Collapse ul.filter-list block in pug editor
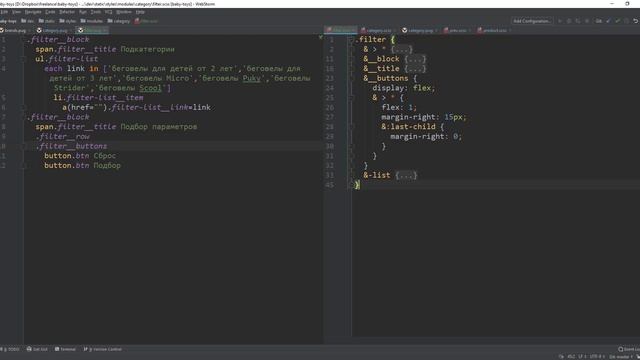This screenshot has width=640, height=360. pos(24,59)
